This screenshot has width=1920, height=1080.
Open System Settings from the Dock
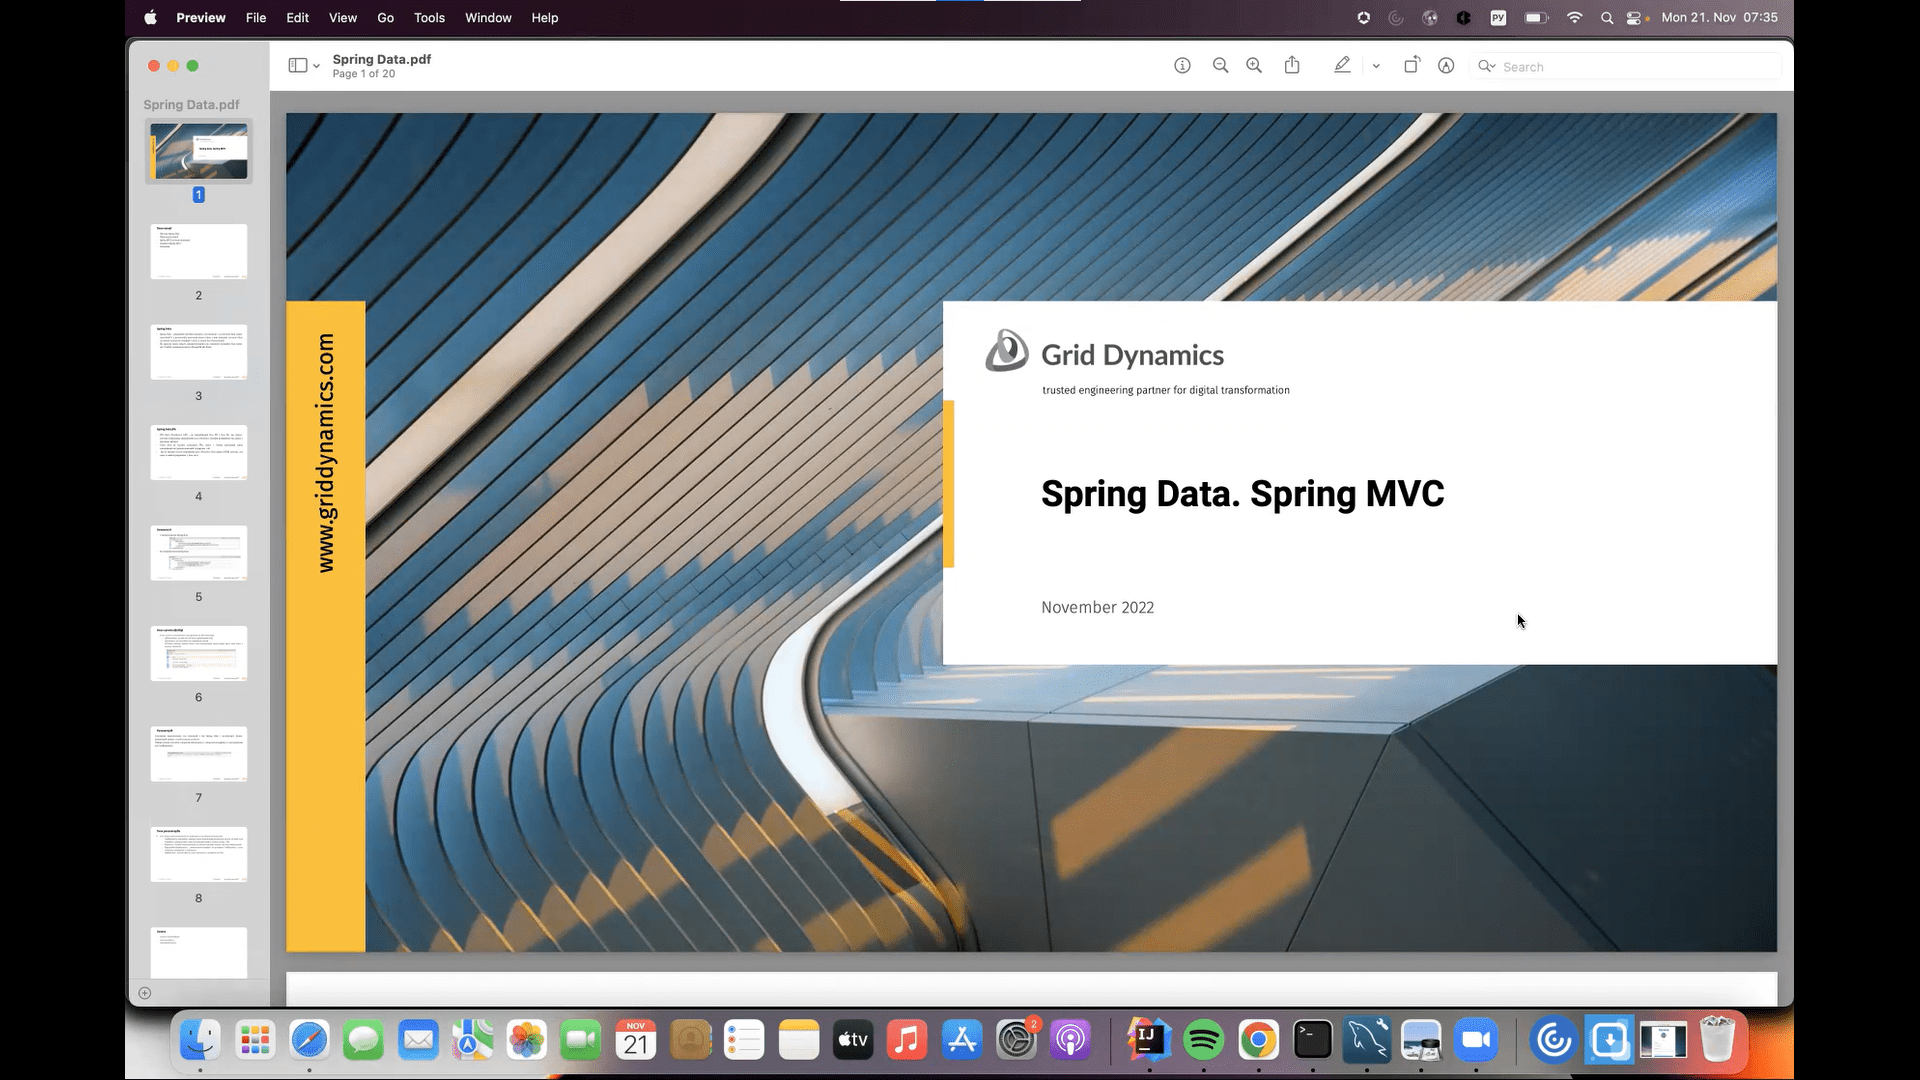coord(1016,1041)
